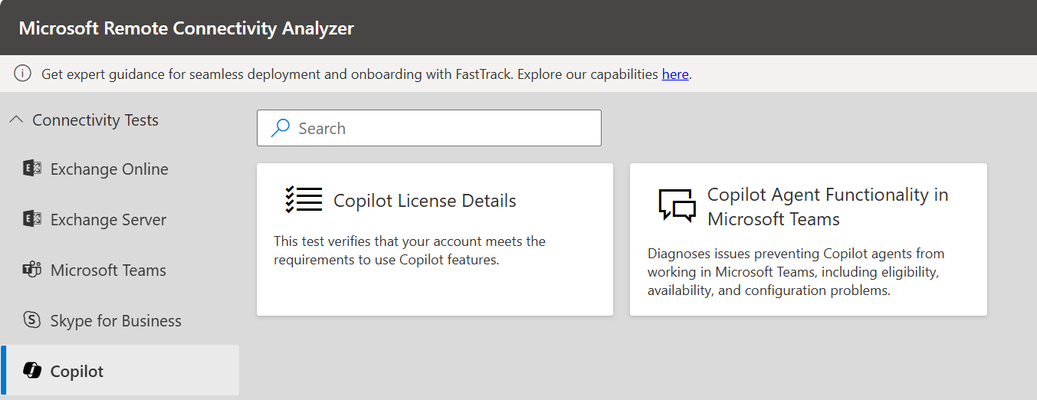Viewport: 1037px width, 400px height.
Task: Open Copilot Agent Functionality in Microsoft Teams title
Action: [x=828, y=206]
